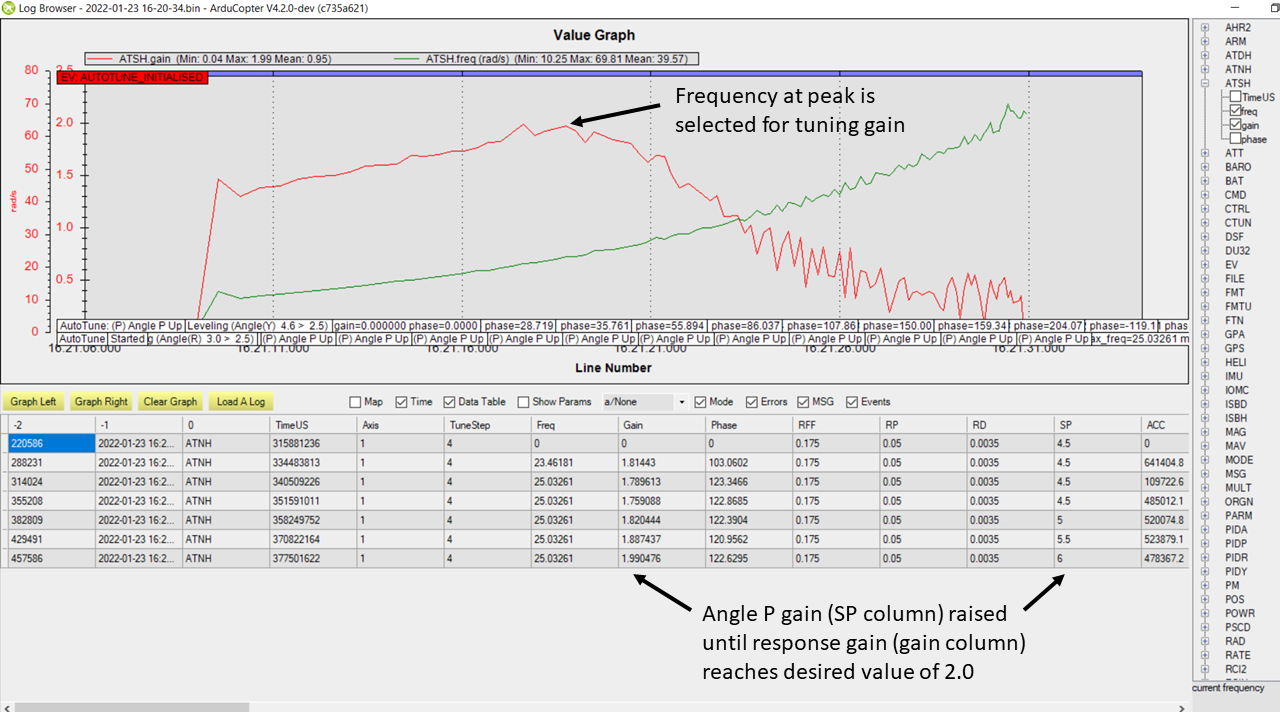This screenshot has width=1280, height=720.
Task: Open the a/None dropdown
Action: point(682,402)
